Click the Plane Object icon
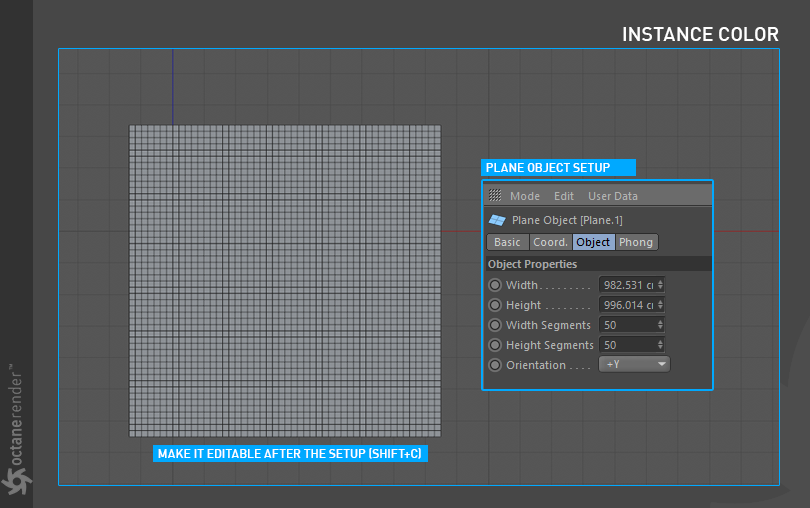The image size is (810, 508). 497,220
